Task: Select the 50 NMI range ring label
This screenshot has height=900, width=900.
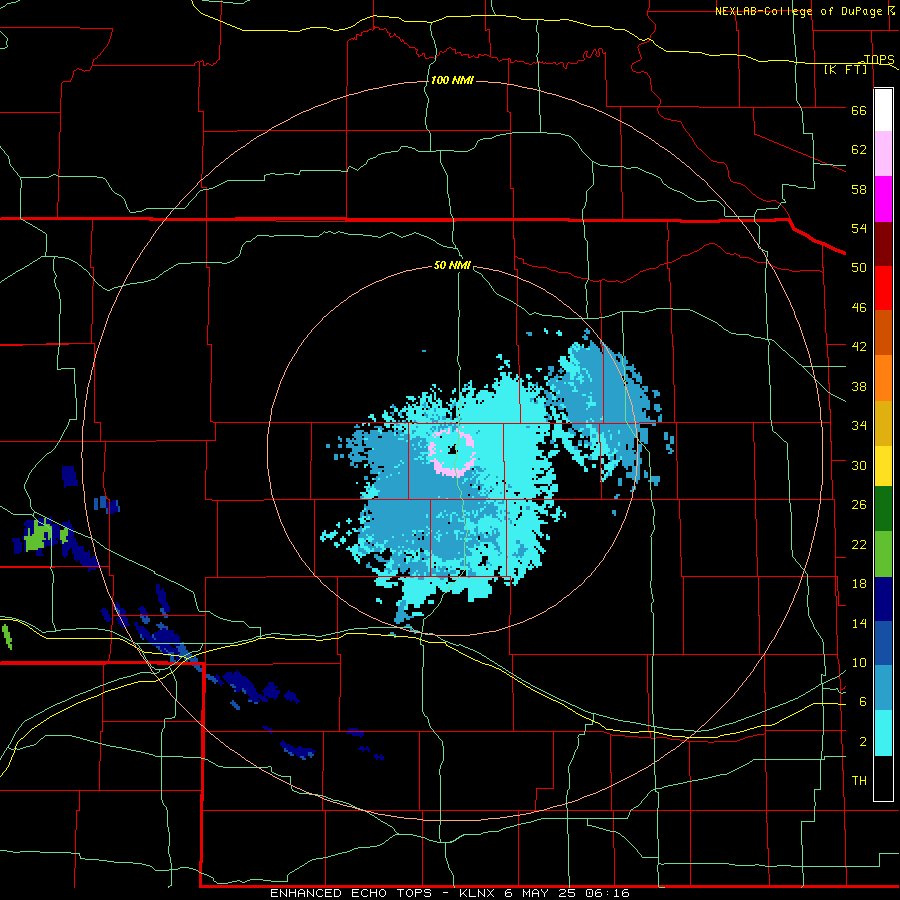Action: pos(452,265)
